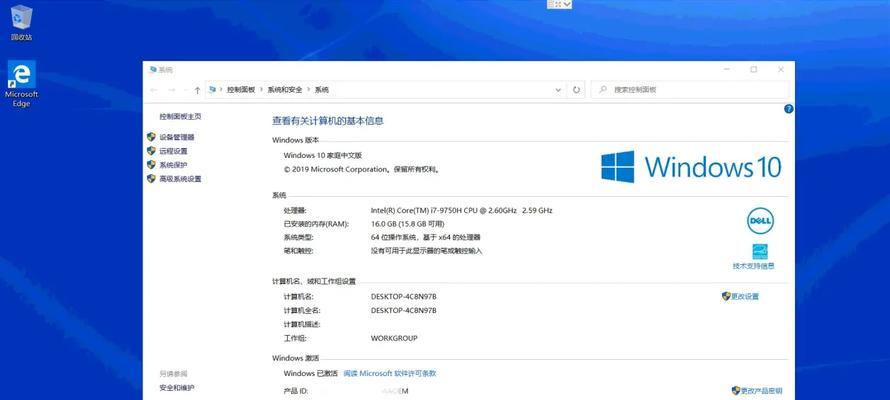Screen dimensions: 890x400
Task: Click the Windows 已激活 status text
Action: (310, 373)
